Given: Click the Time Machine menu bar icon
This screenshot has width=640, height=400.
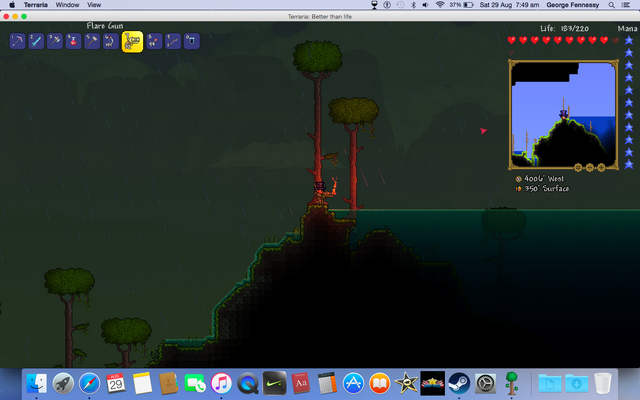Looking at the screenshot, I should (400, 5).
